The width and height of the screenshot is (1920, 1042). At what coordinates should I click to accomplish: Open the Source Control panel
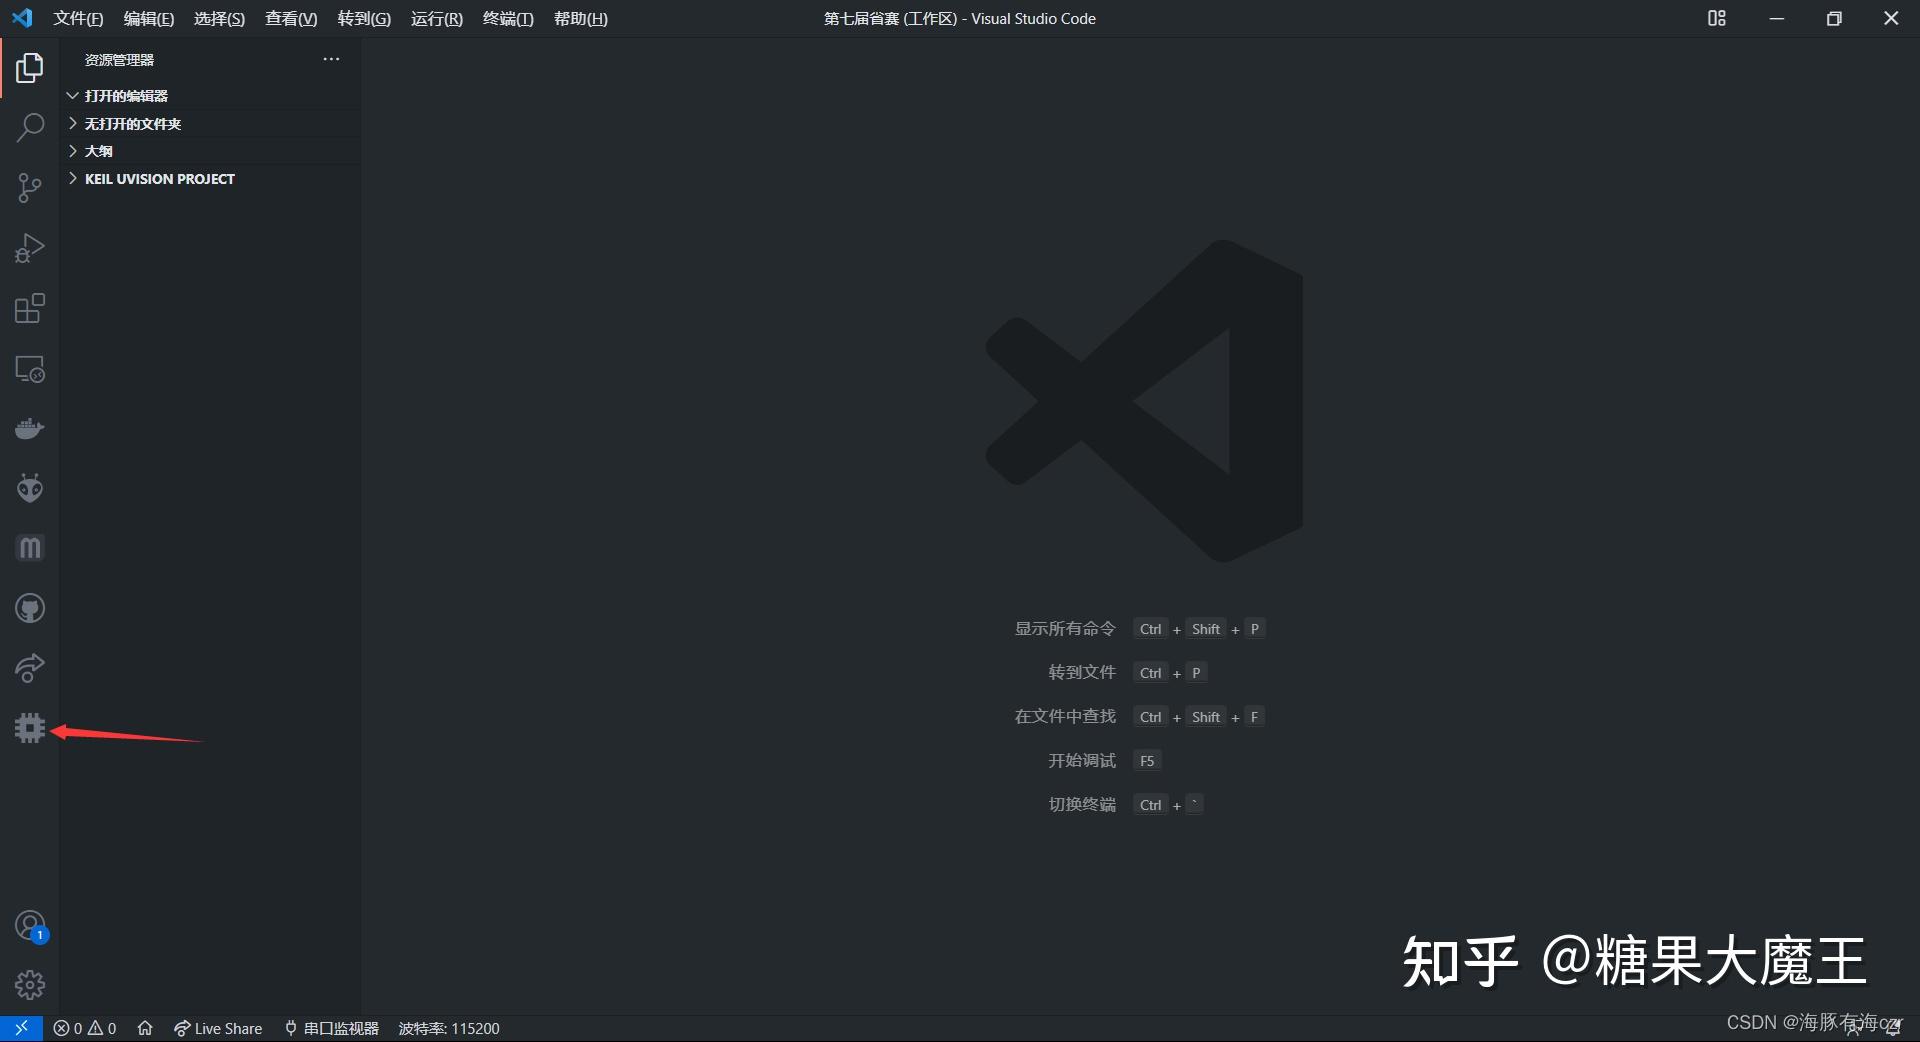30,188
